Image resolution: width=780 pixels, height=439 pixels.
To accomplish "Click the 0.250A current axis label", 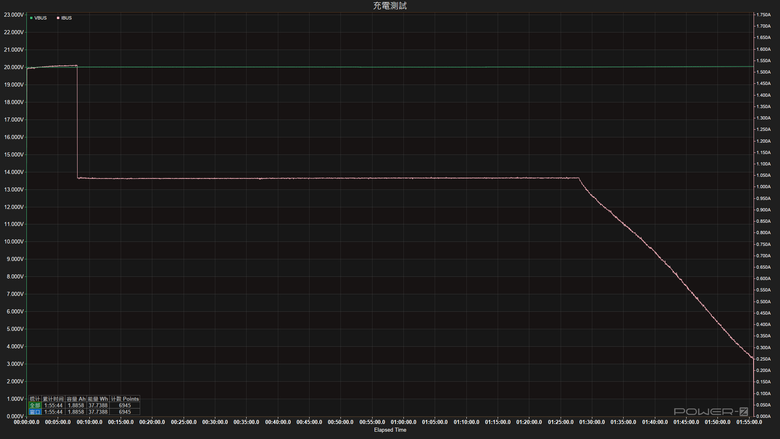I will [764, 358].
